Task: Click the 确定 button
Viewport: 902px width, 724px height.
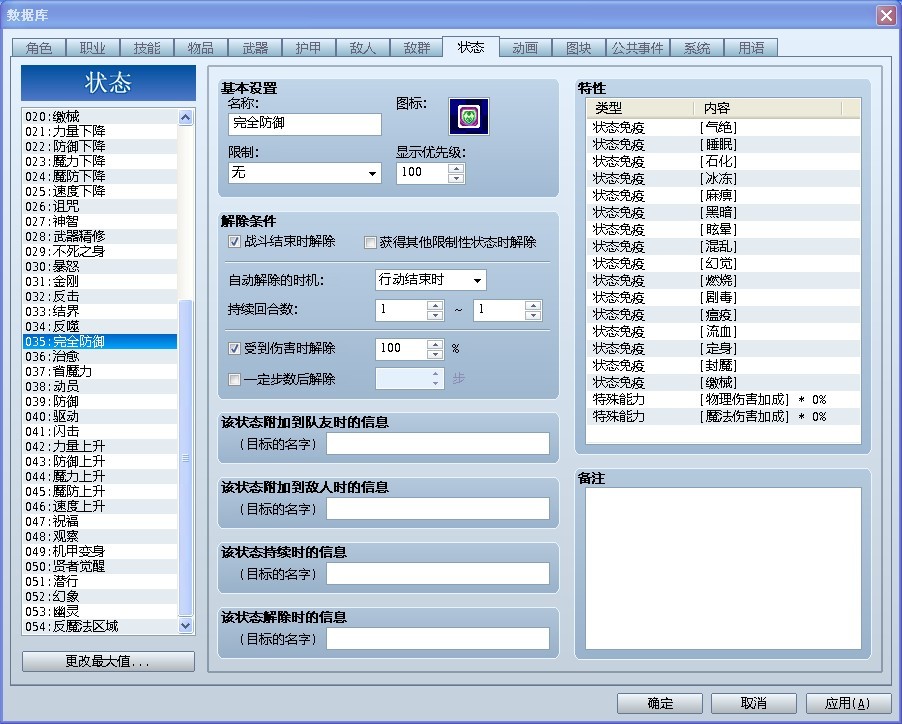Action: coord(660,703)
